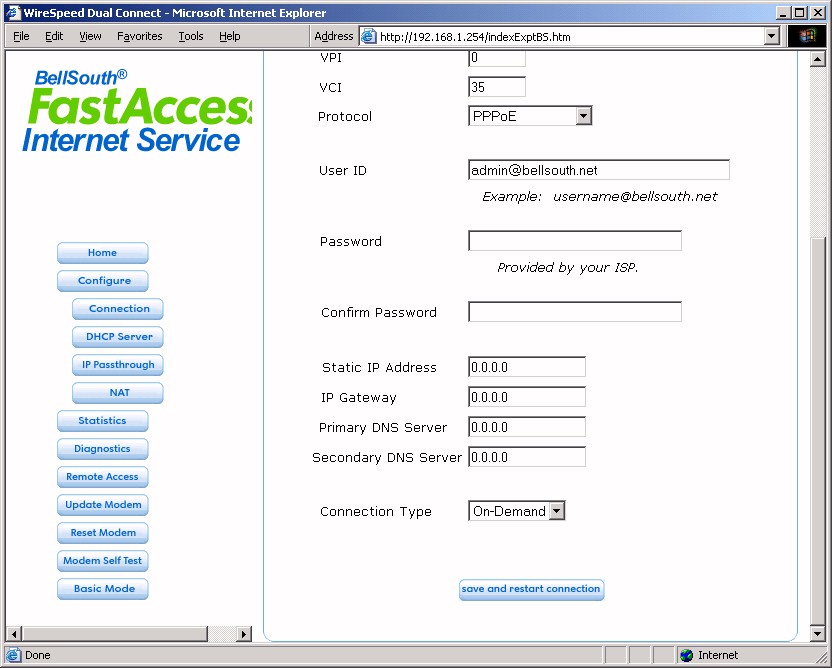This screenshot has height=668, width=832.
Task: Open the Connection settings page
Action: [x=118, y=309]
